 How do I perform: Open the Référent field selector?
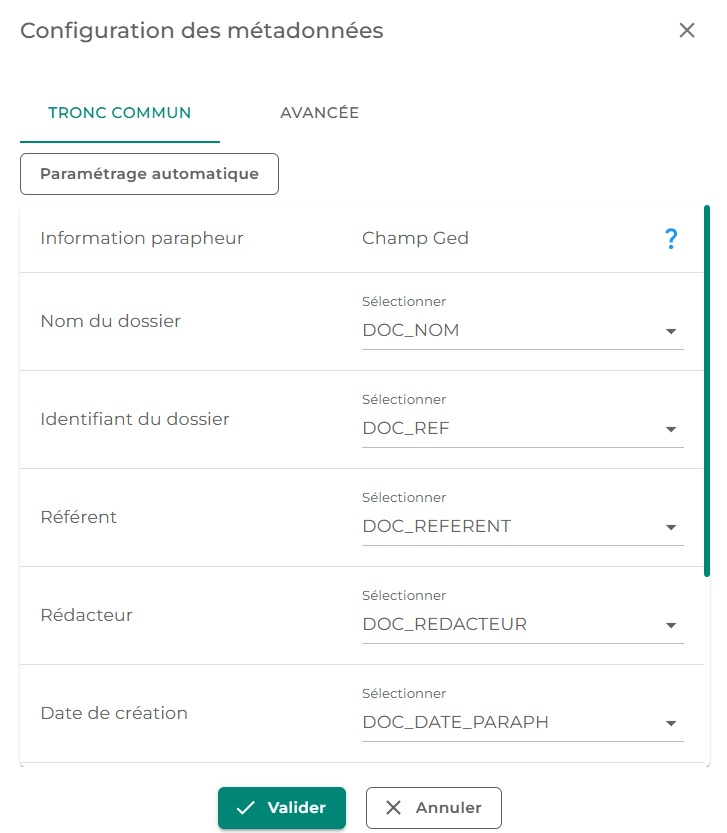[510, 527]
